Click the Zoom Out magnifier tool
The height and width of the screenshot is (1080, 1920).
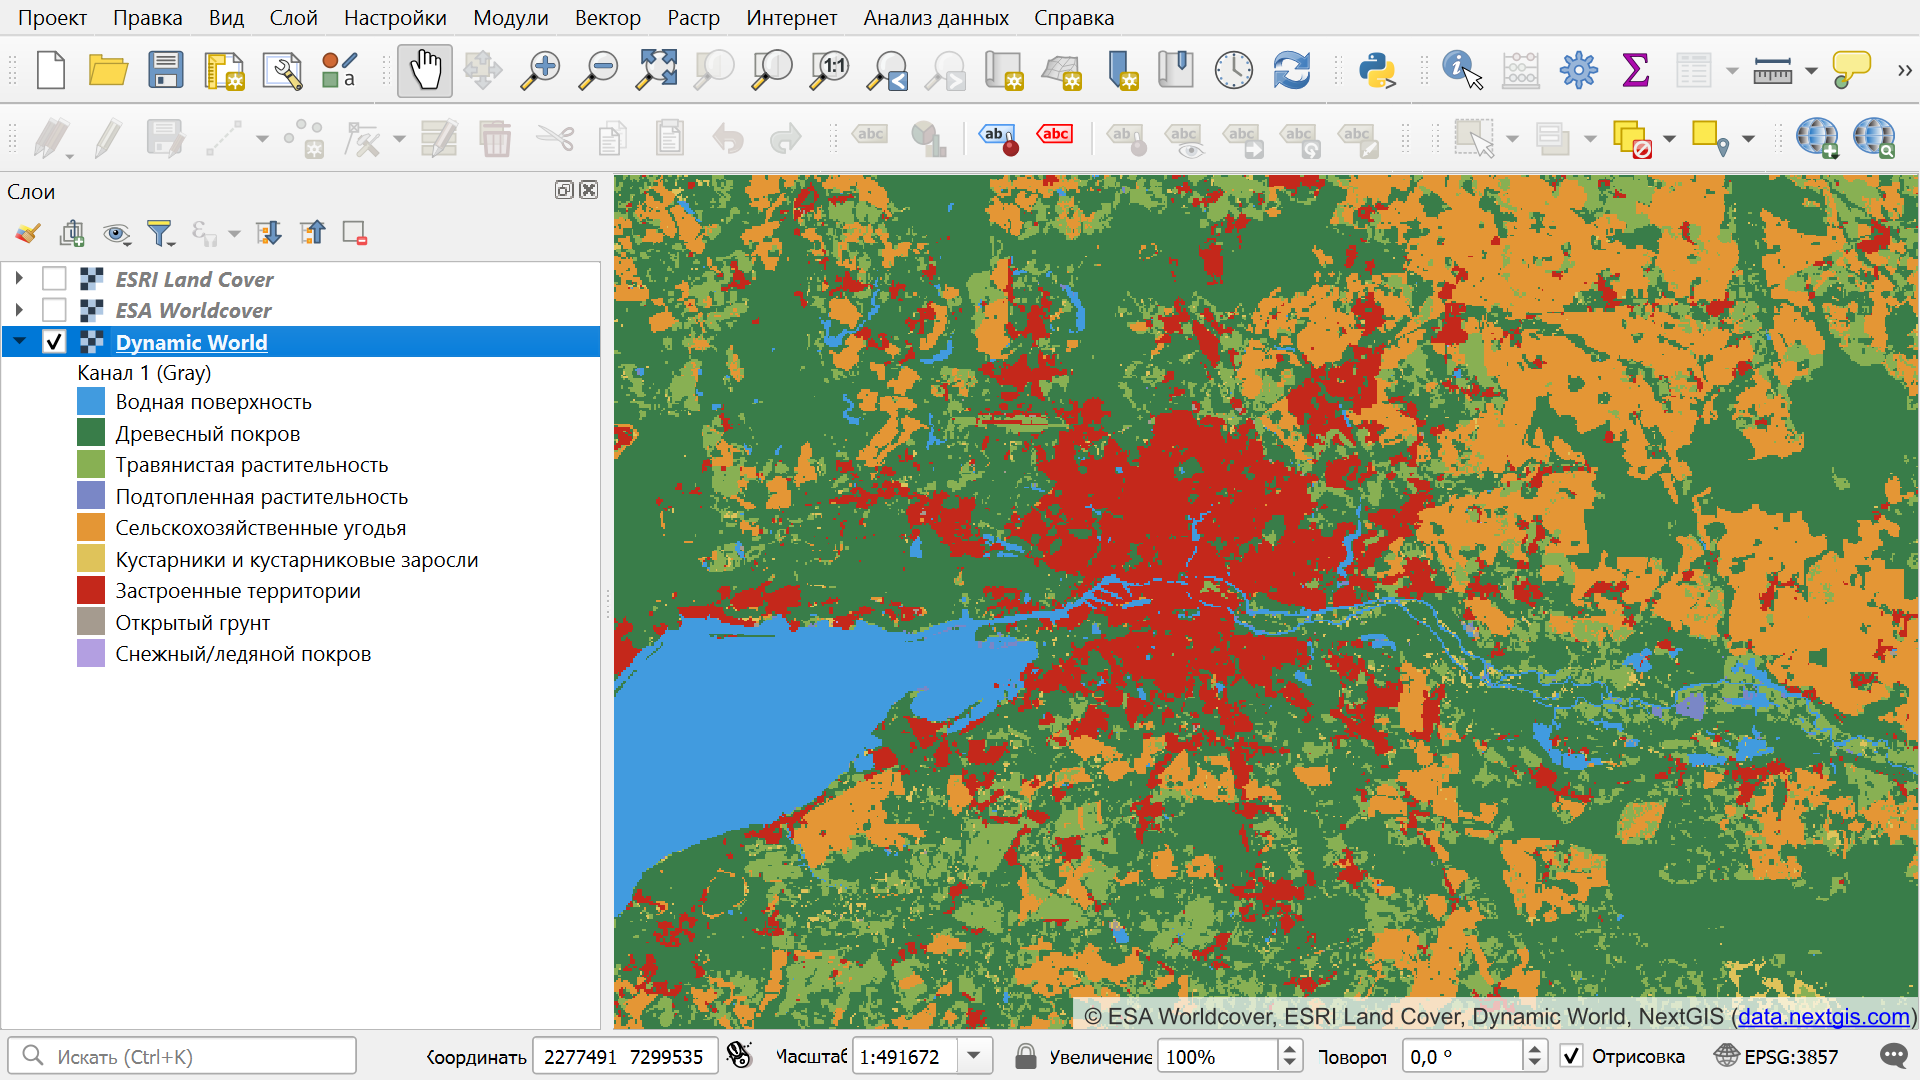coord(598,71)
